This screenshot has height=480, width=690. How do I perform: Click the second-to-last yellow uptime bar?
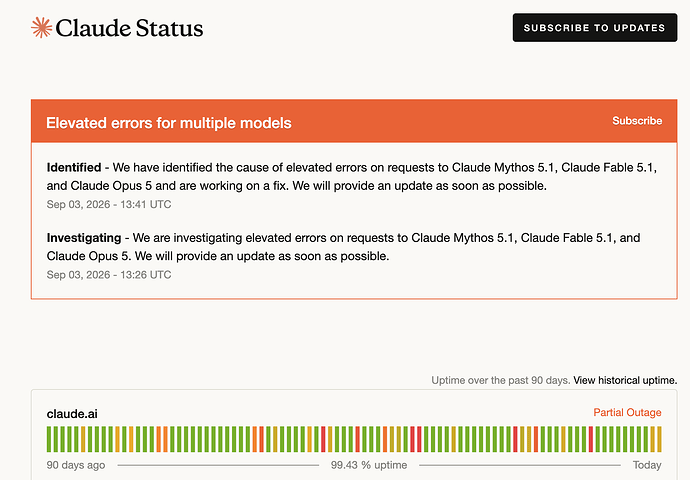coord(652,439)
